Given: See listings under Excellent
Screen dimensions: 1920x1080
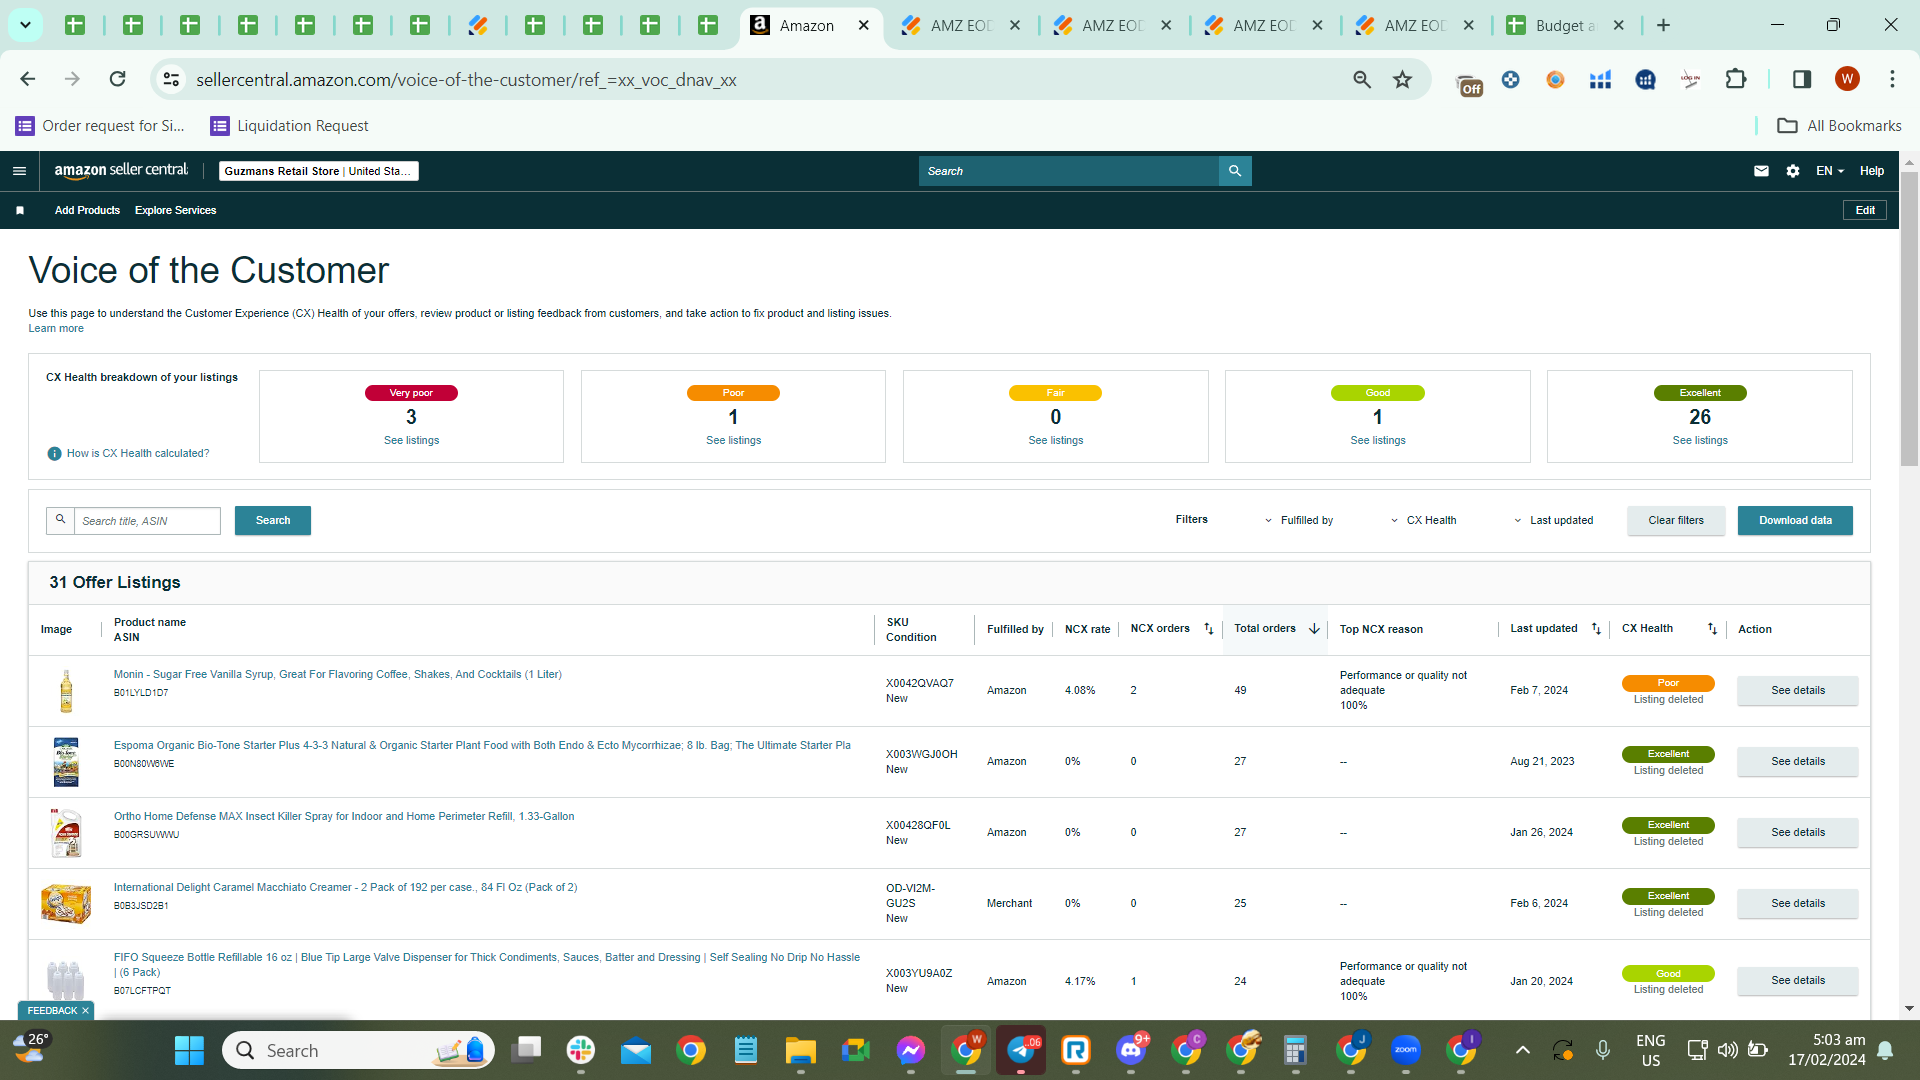Looking at the screenshot, I should 1699,440.
